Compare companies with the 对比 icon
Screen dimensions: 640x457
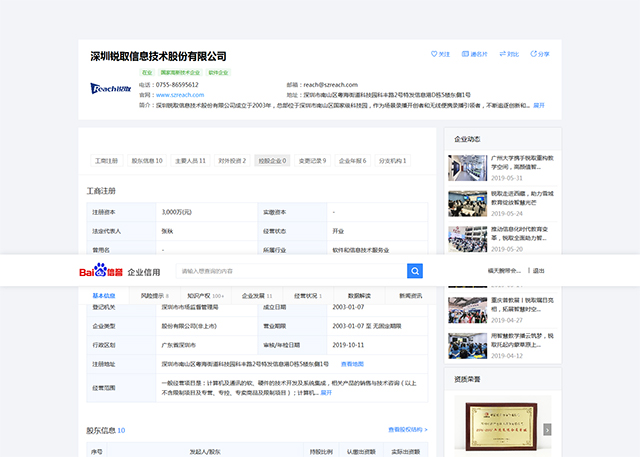tap(509, 54)
